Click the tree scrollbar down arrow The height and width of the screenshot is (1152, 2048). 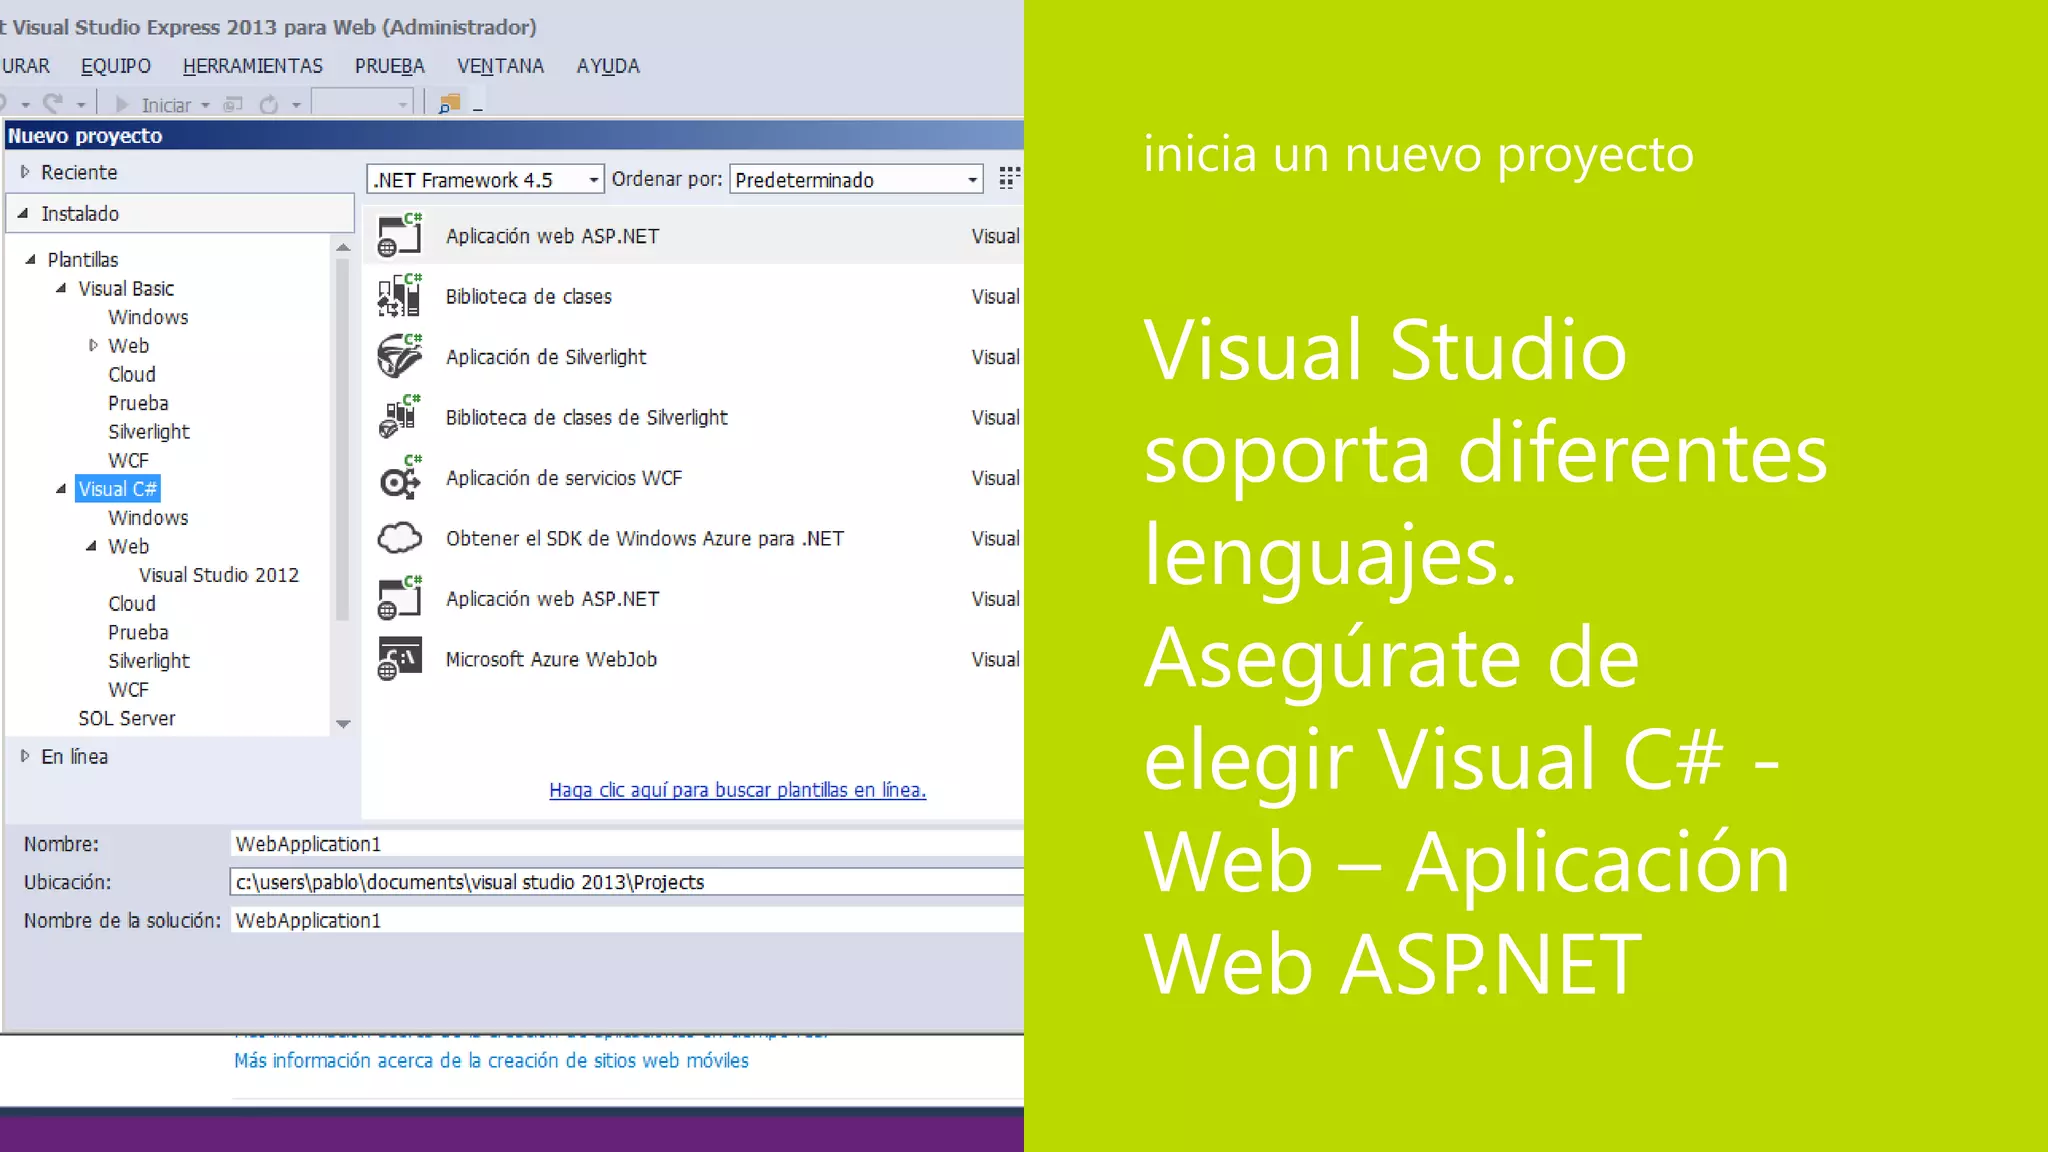(x=343, y=724)
